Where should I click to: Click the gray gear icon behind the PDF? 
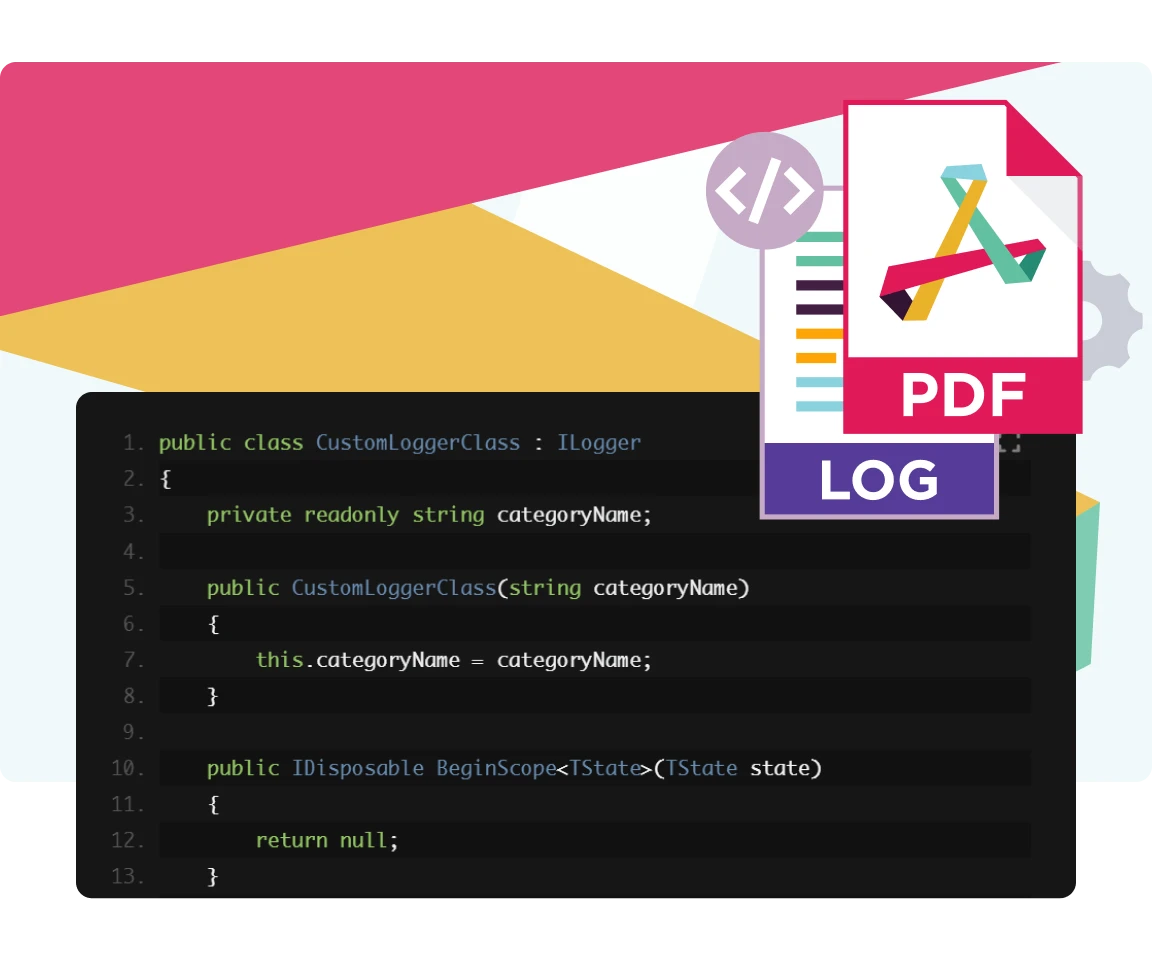coord(1111,320)
